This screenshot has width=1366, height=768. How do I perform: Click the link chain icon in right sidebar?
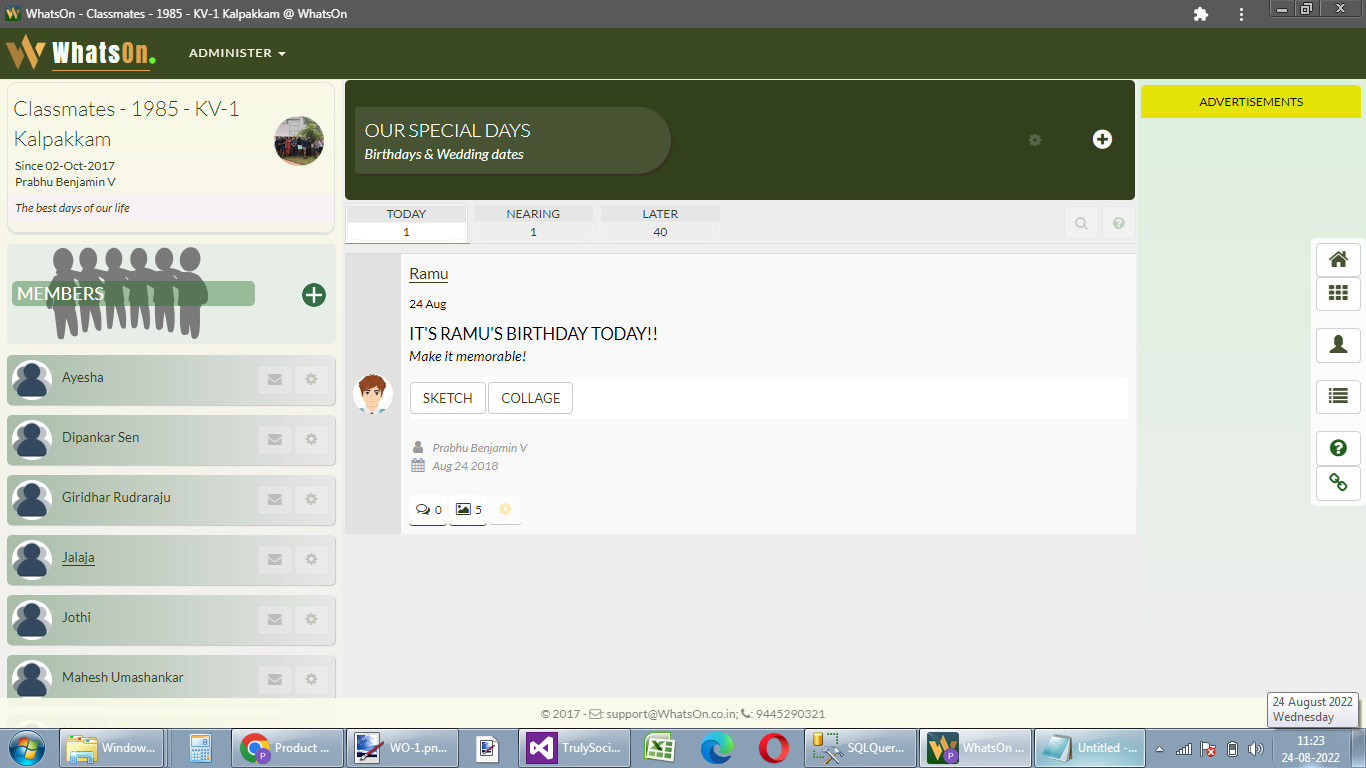pyautogui.click(x=1338, y=483)
